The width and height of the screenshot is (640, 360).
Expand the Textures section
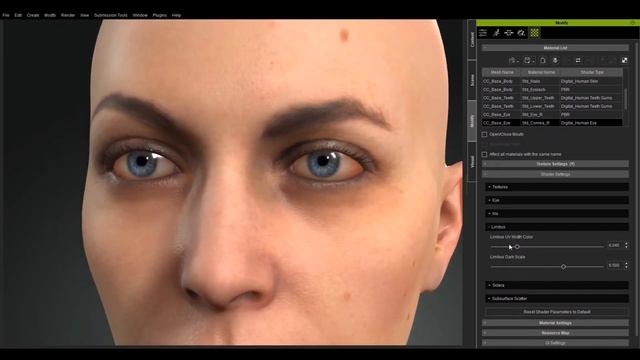pos(557,187)
